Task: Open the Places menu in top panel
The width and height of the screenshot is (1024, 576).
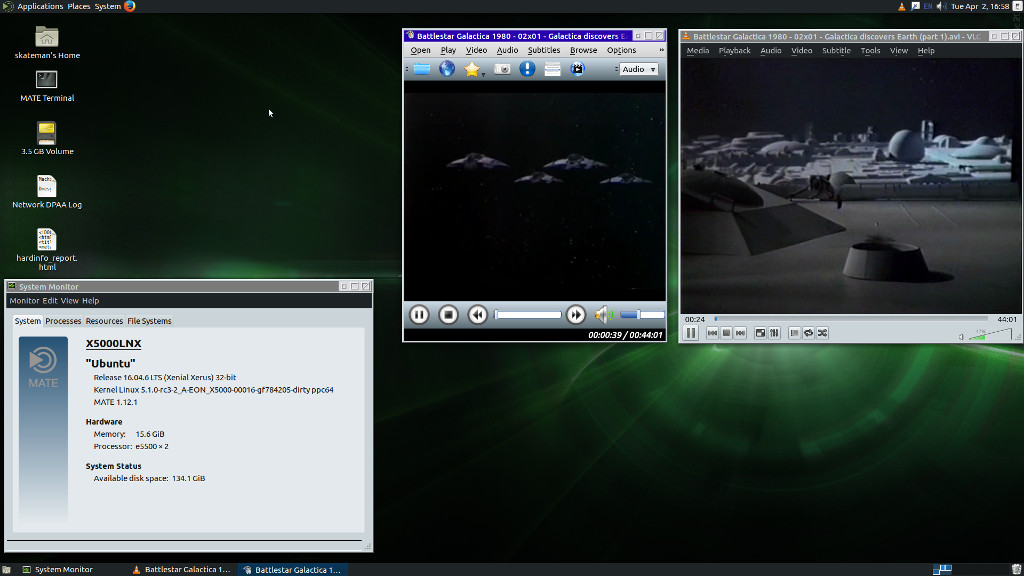Action: point(78,6)
